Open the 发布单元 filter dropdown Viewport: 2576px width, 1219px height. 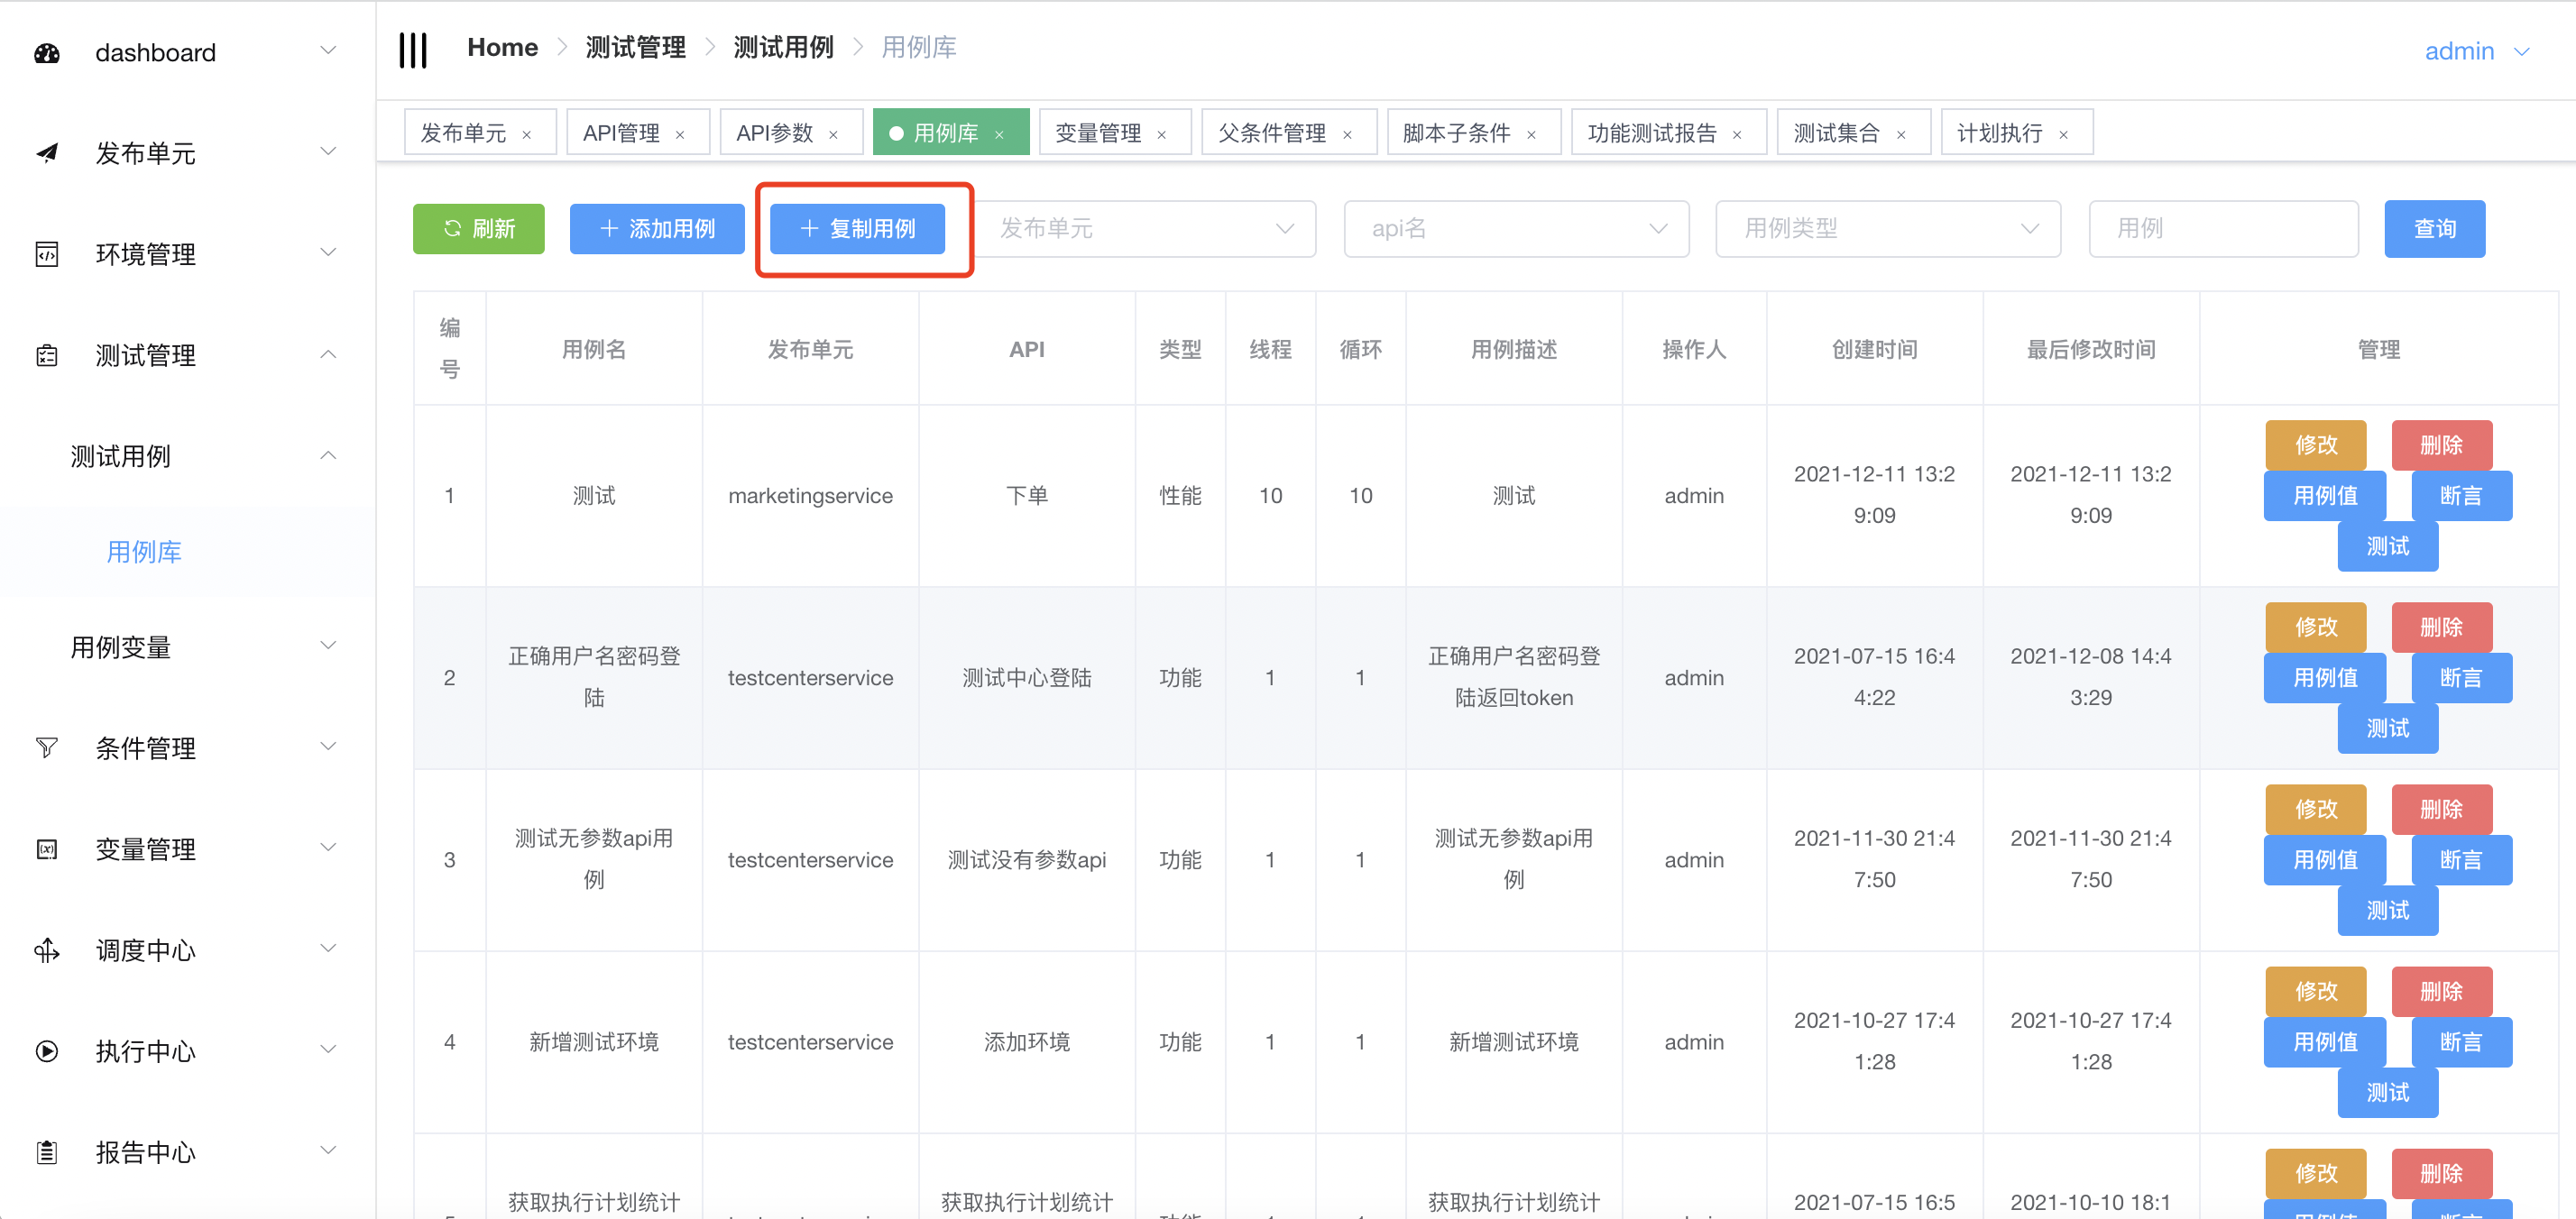click(1146, 229)
